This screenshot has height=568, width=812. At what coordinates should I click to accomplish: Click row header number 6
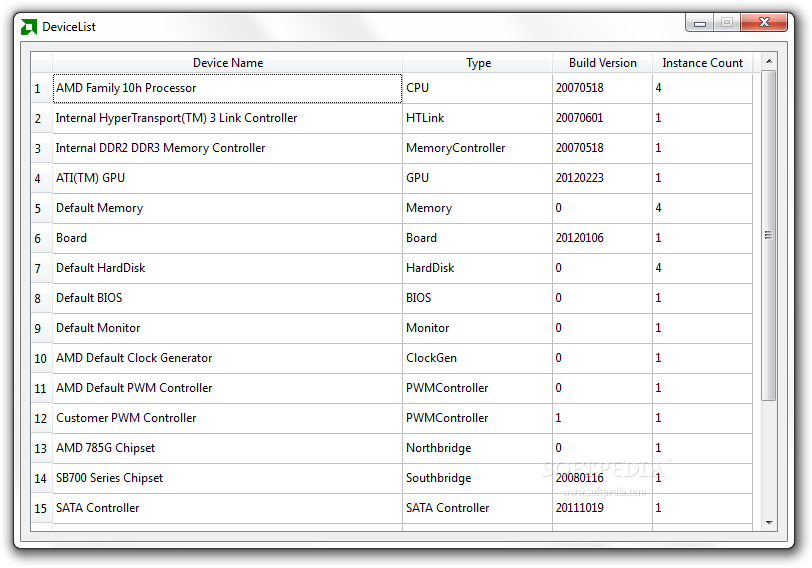pos(41,238)
